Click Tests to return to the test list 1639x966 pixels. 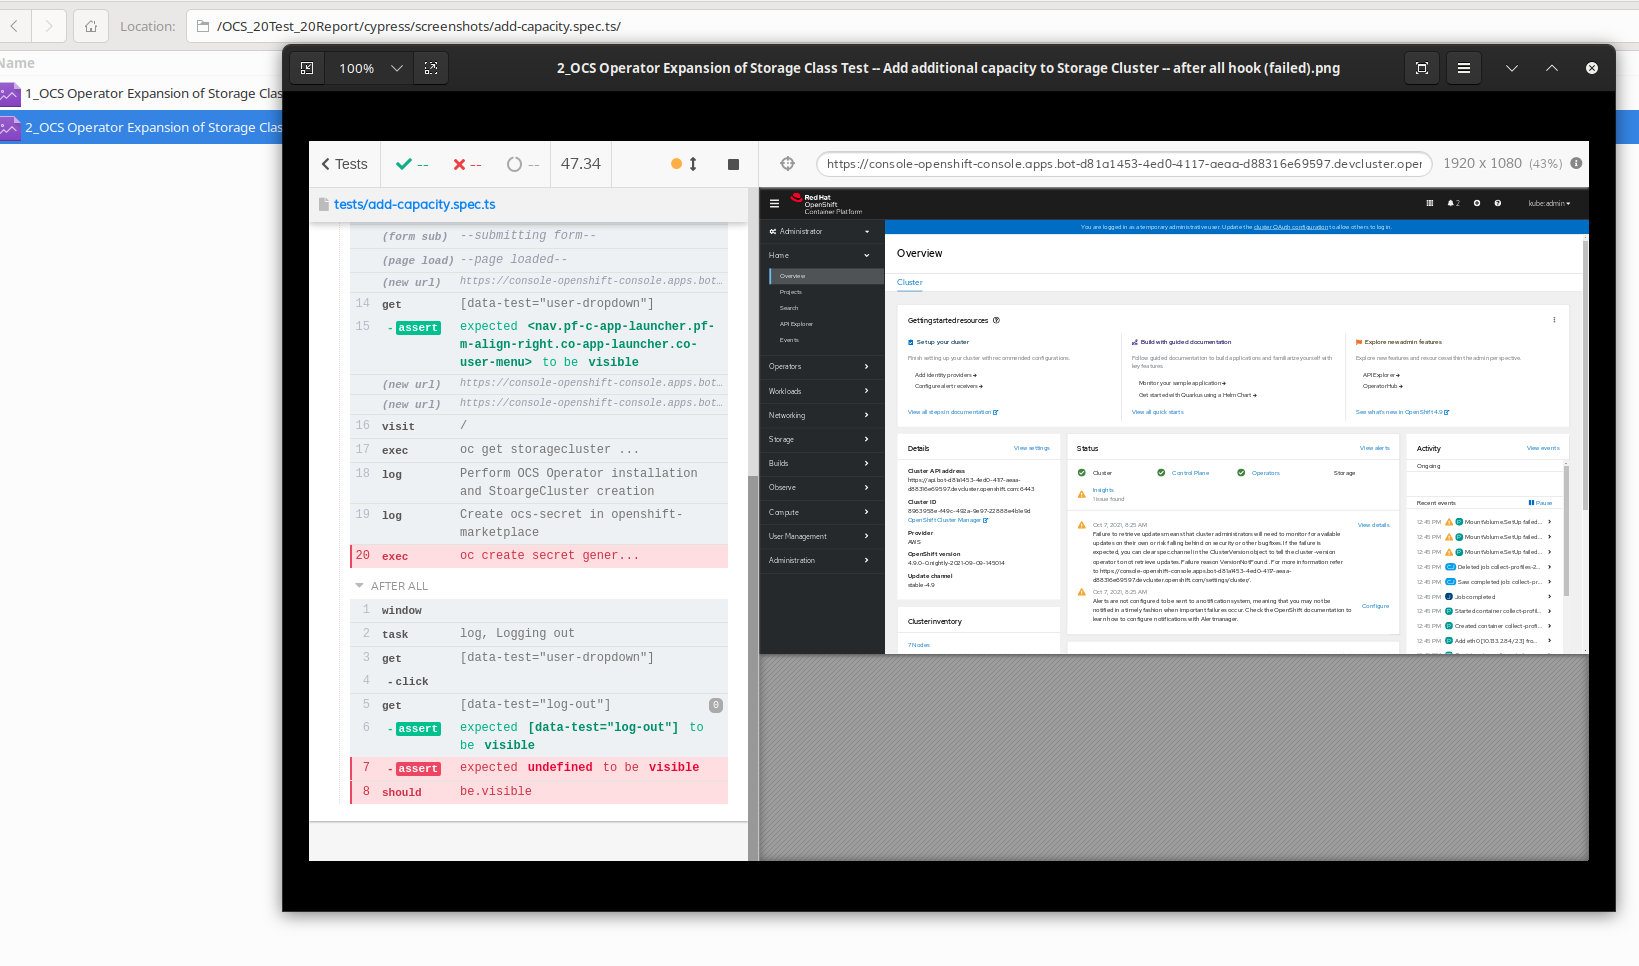point(344,163)
